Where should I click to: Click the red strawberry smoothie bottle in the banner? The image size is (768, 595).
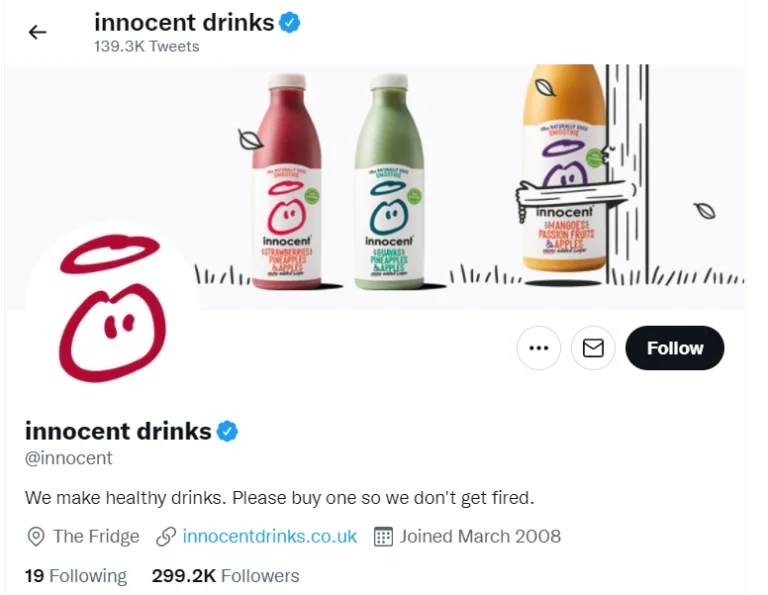pyautogui.click(x=289, y=185)
